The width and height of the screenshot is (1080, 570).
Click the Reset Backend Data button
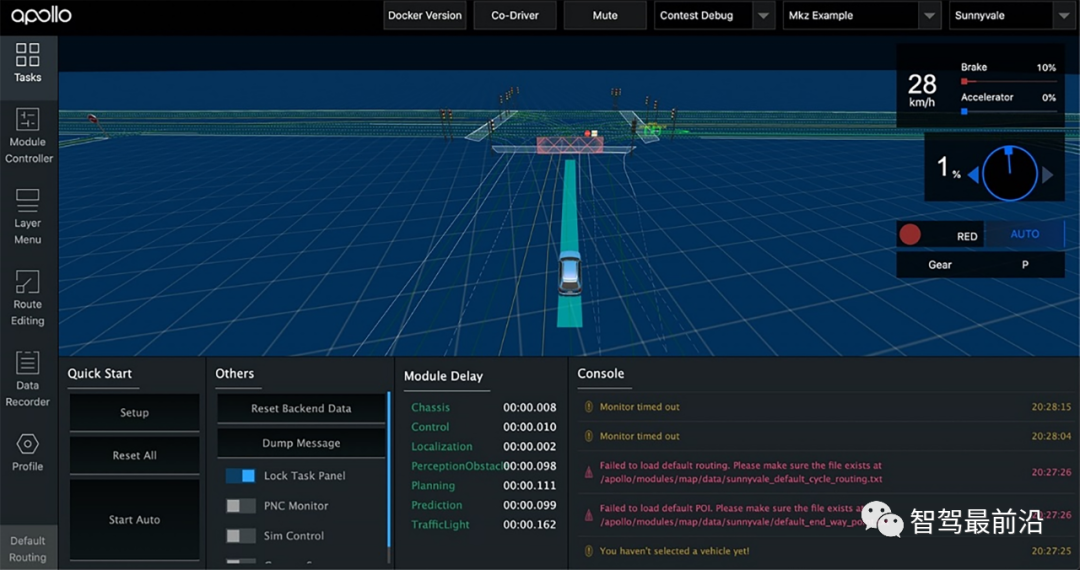pyautogui.click(x=301, y=408)
